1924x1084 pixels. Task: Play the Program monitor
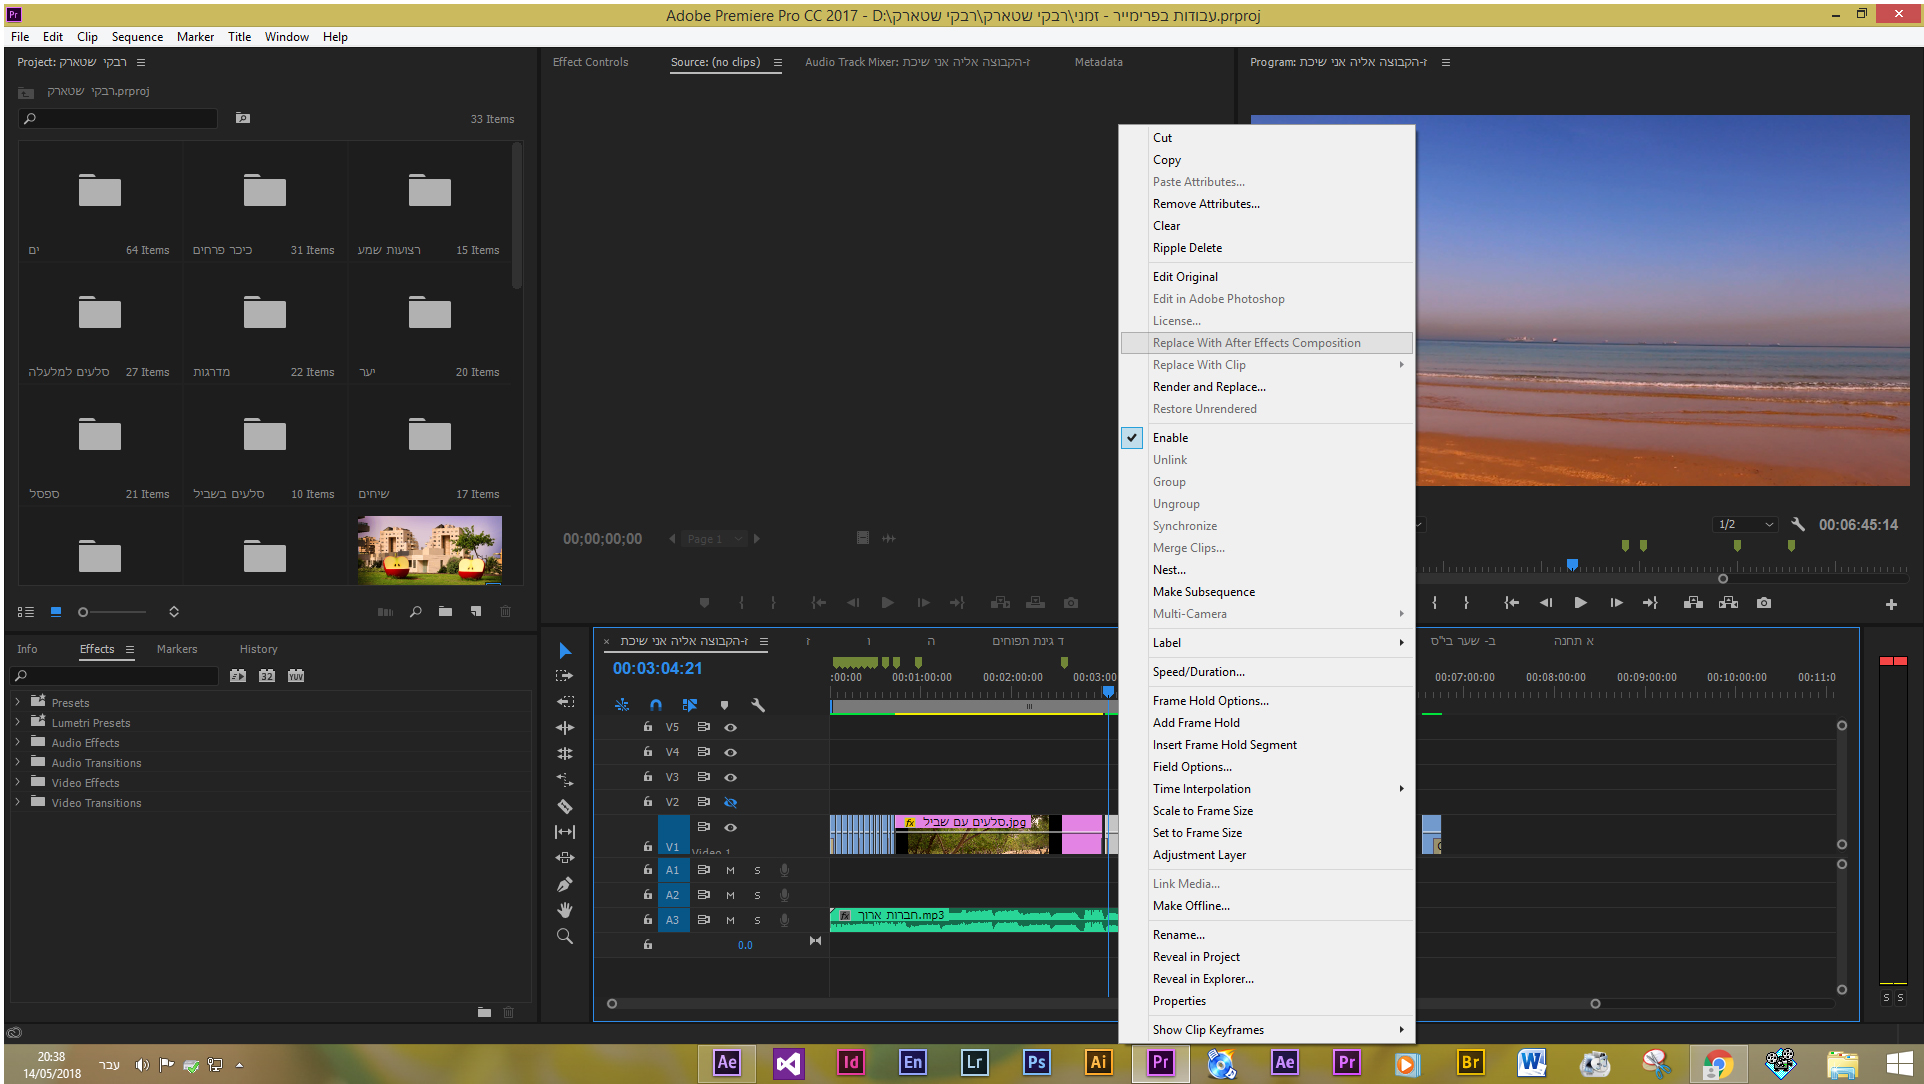coord(1580,603)
